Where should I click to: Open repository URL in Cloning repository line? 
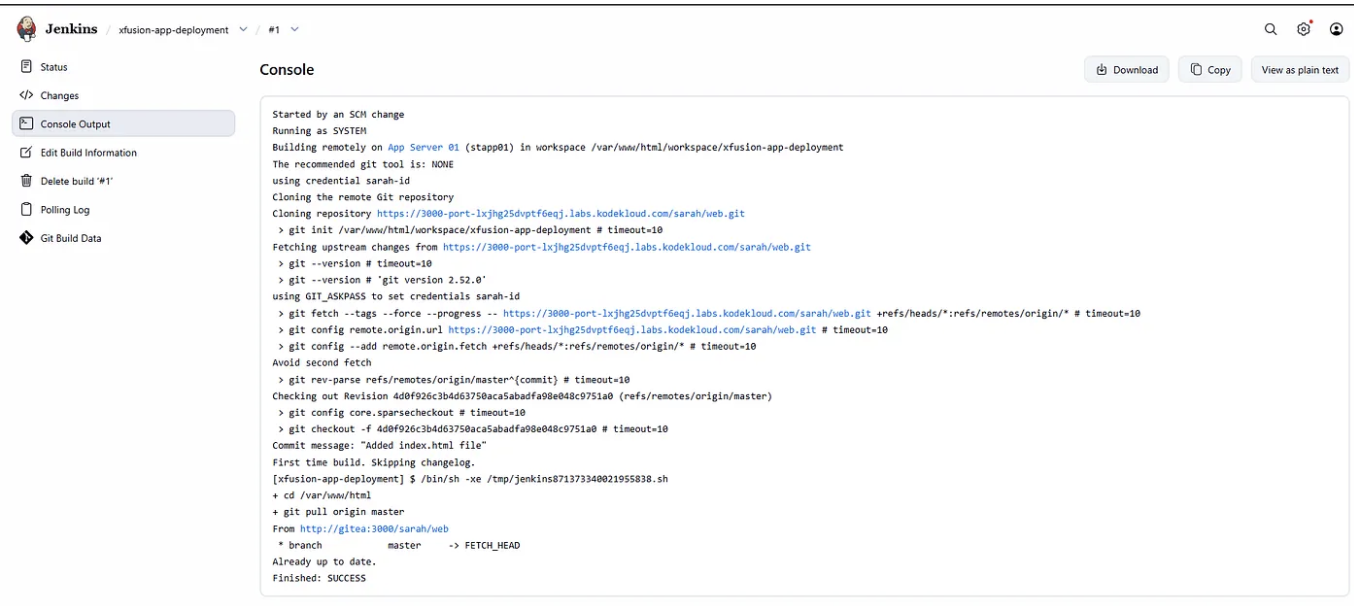(560, 213)
